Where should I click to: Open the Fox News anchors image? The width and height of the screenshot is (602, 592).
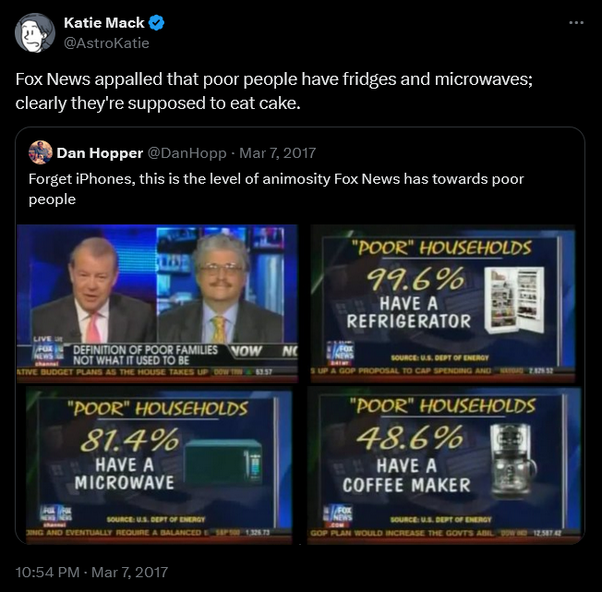157,304
